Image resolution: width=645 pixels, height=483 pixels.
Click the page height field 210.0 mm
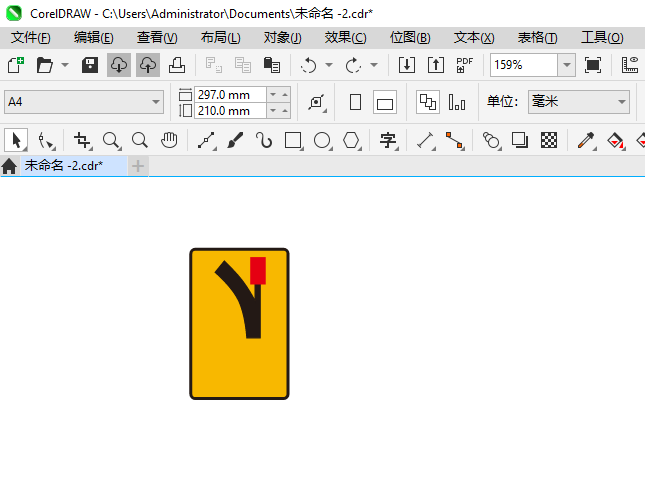point(230,111)
